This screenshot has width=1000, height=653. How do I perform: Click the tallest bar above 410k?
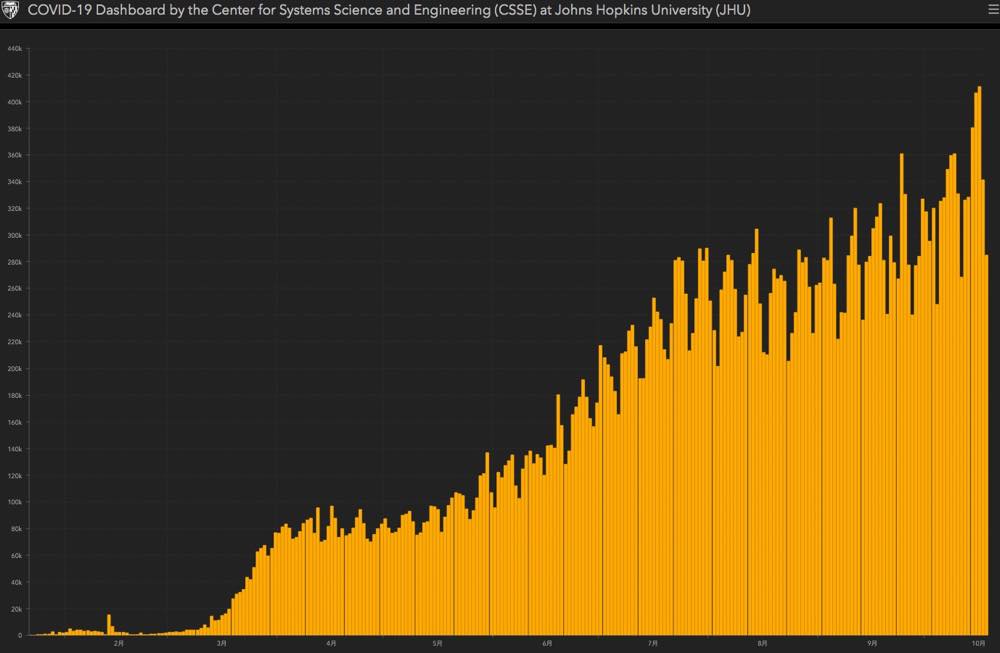point(980,361)
